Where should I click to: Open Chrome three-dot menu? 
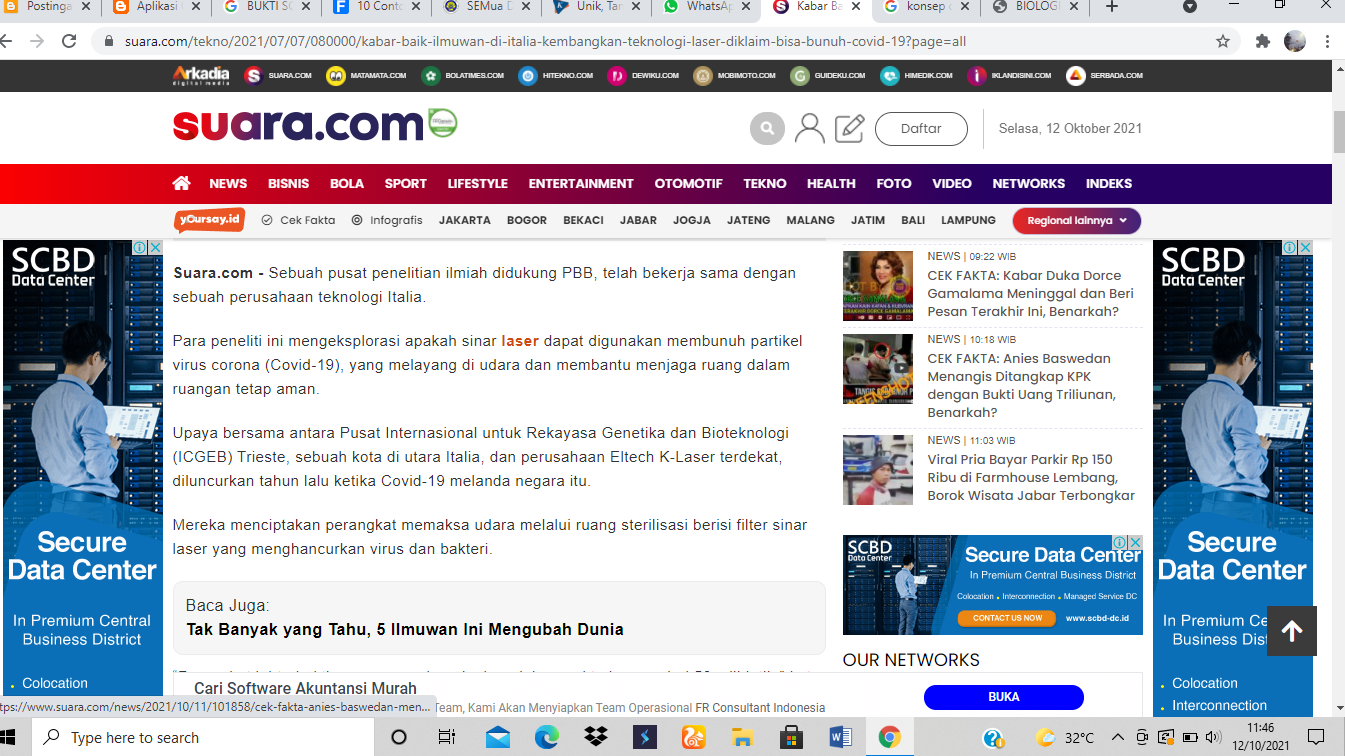[x=1328, y=42]
